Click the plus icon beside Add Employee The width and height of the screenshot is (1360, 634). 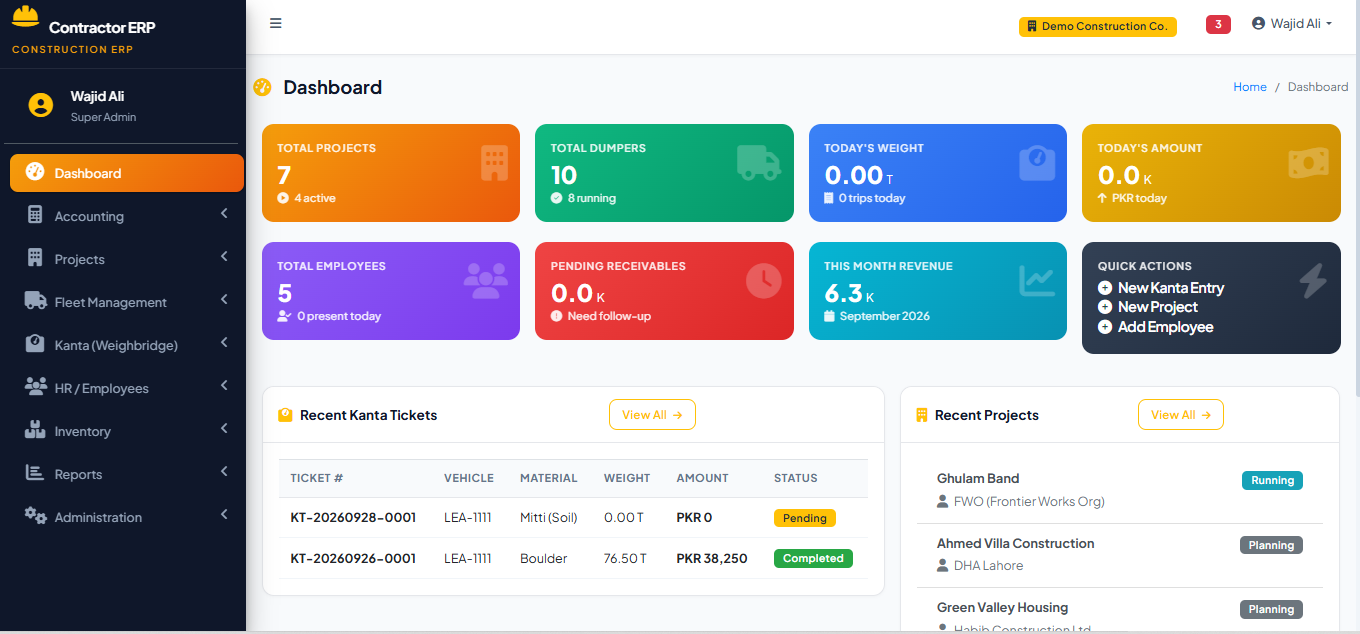[x=1105, y=327]
